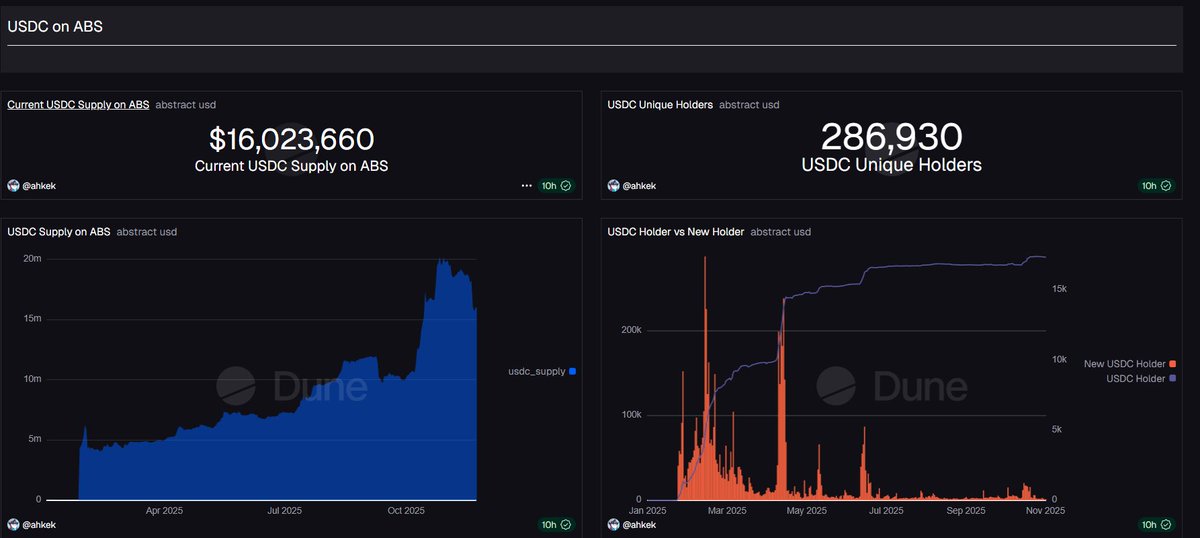Click abstract usd tag beside Current USDC Supply title

tap(186, 104)
